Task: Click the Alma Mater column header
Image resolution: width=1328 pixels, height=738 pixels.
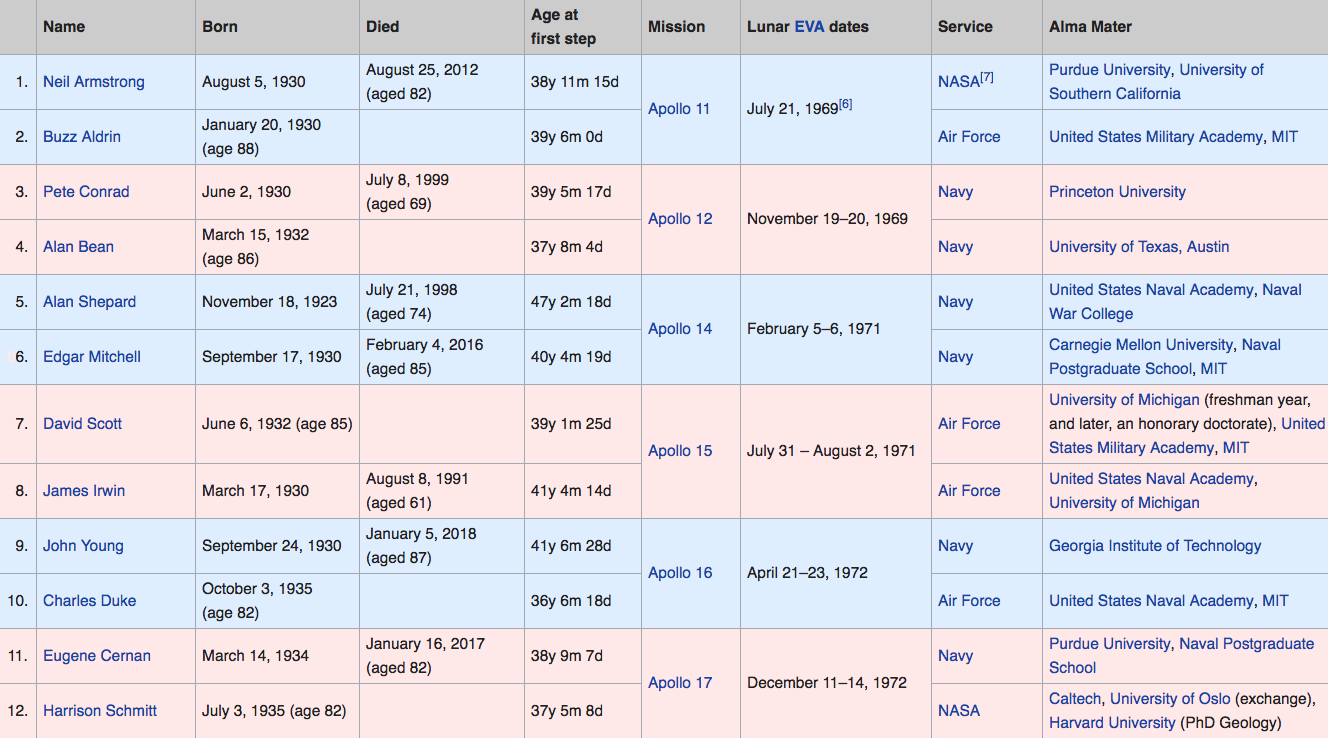Action: pos(1091,27)
